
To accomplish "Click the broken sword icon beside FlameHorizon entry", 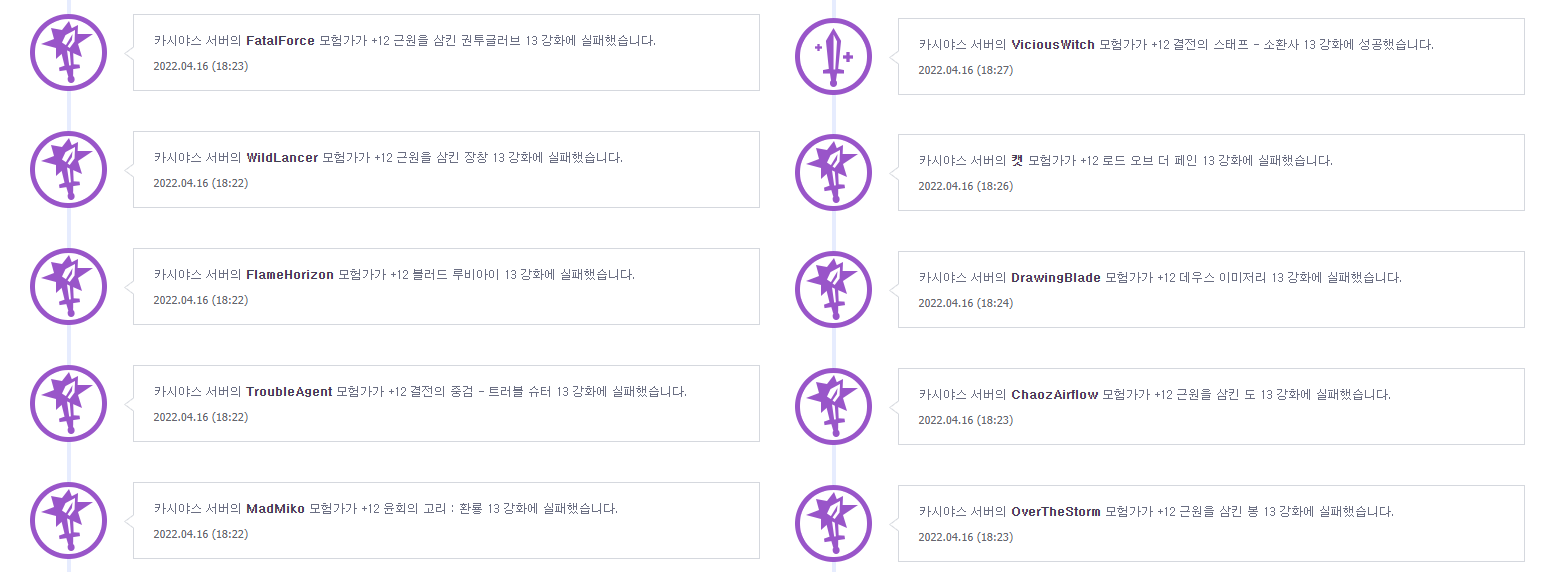I will [x=68, y=287].
